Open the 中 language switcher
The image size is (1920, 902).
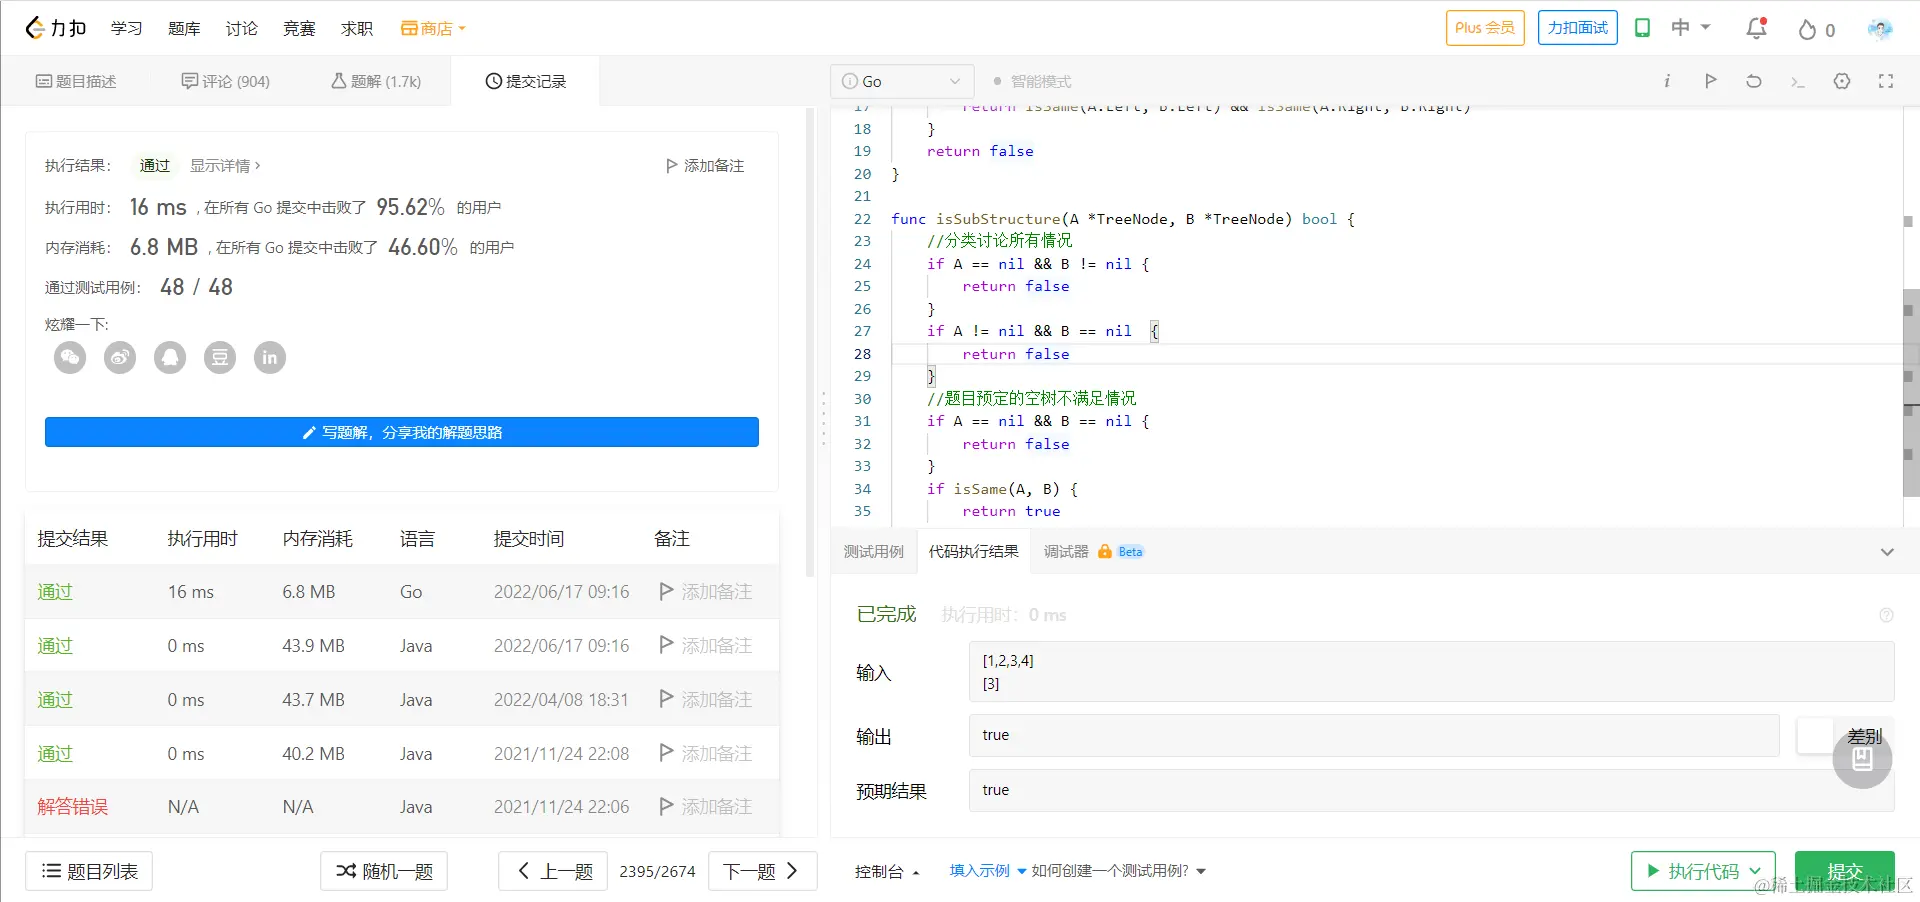coord(1691,28)
